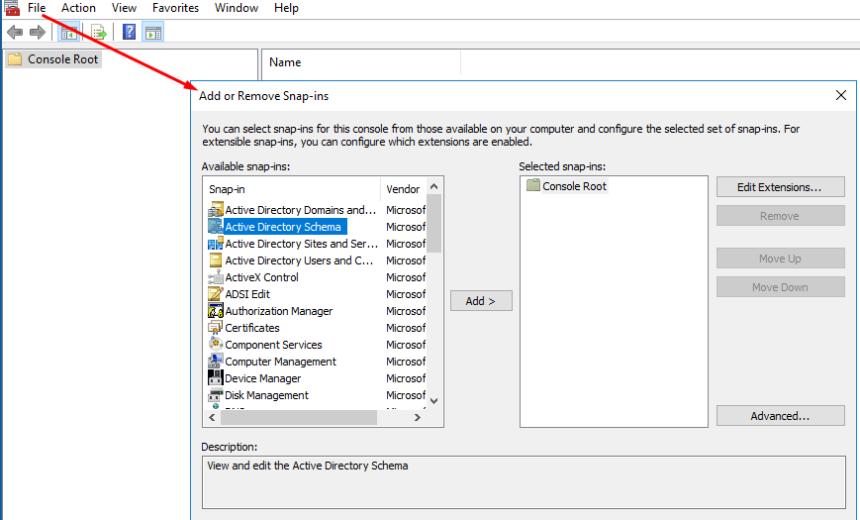
Task: Click the Move Down button
Action: 780,287
